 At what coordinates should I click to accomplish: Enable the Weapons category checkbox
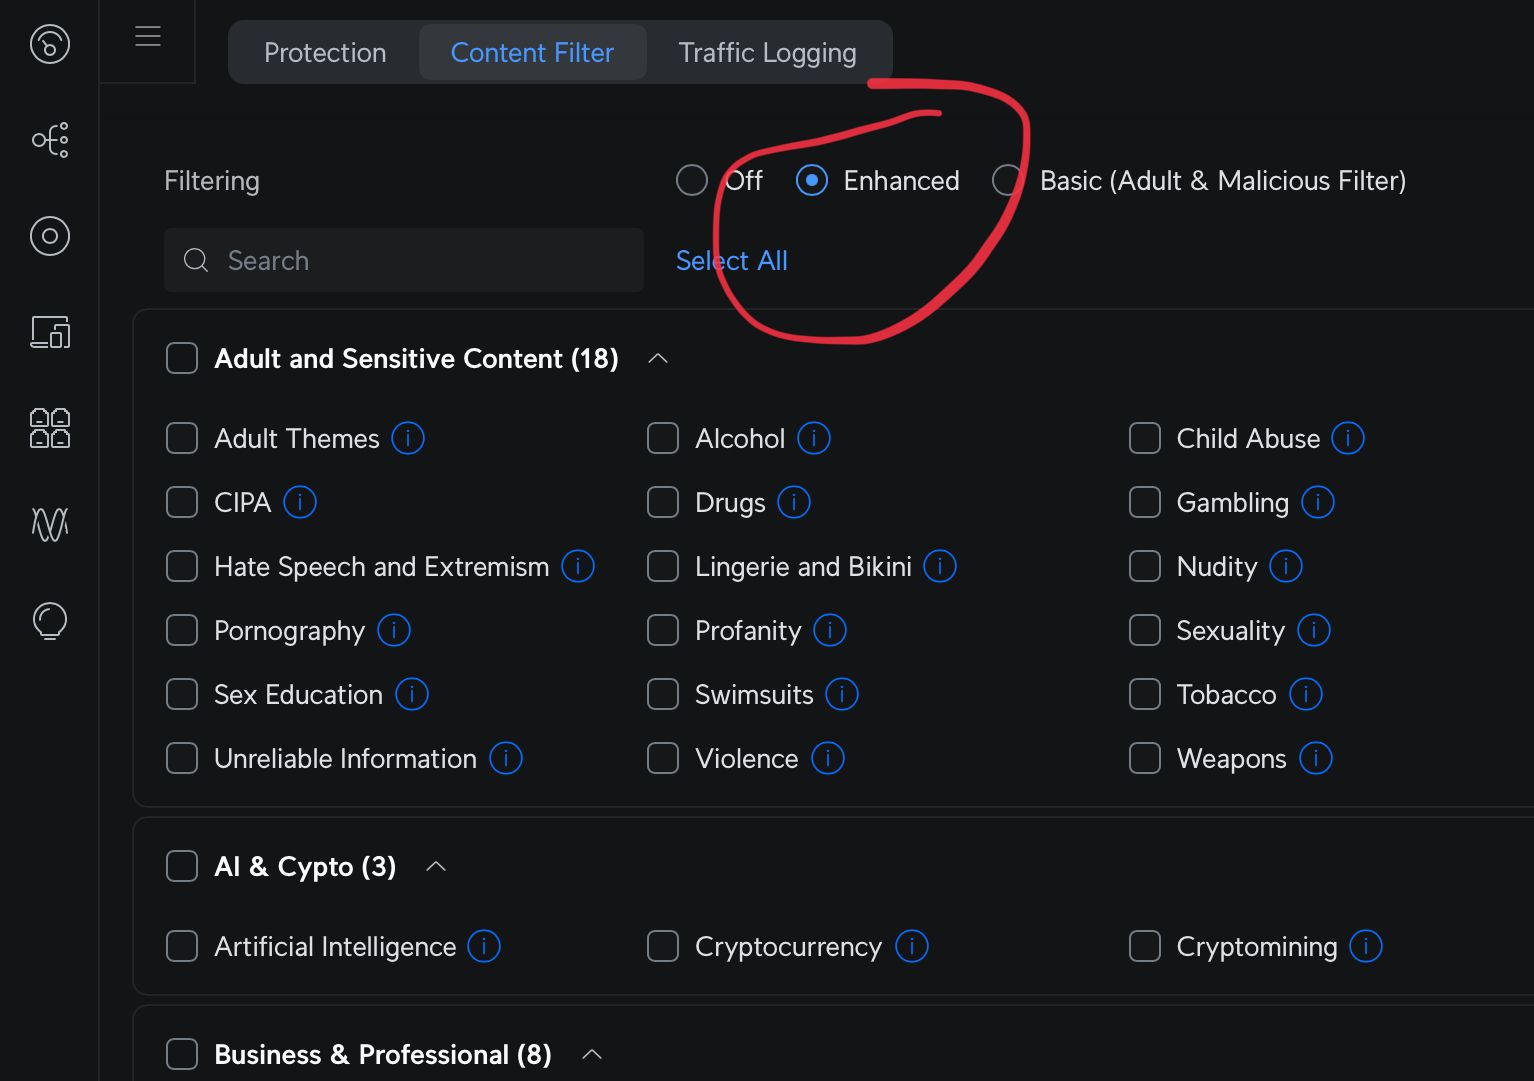tap(1145, 759)
